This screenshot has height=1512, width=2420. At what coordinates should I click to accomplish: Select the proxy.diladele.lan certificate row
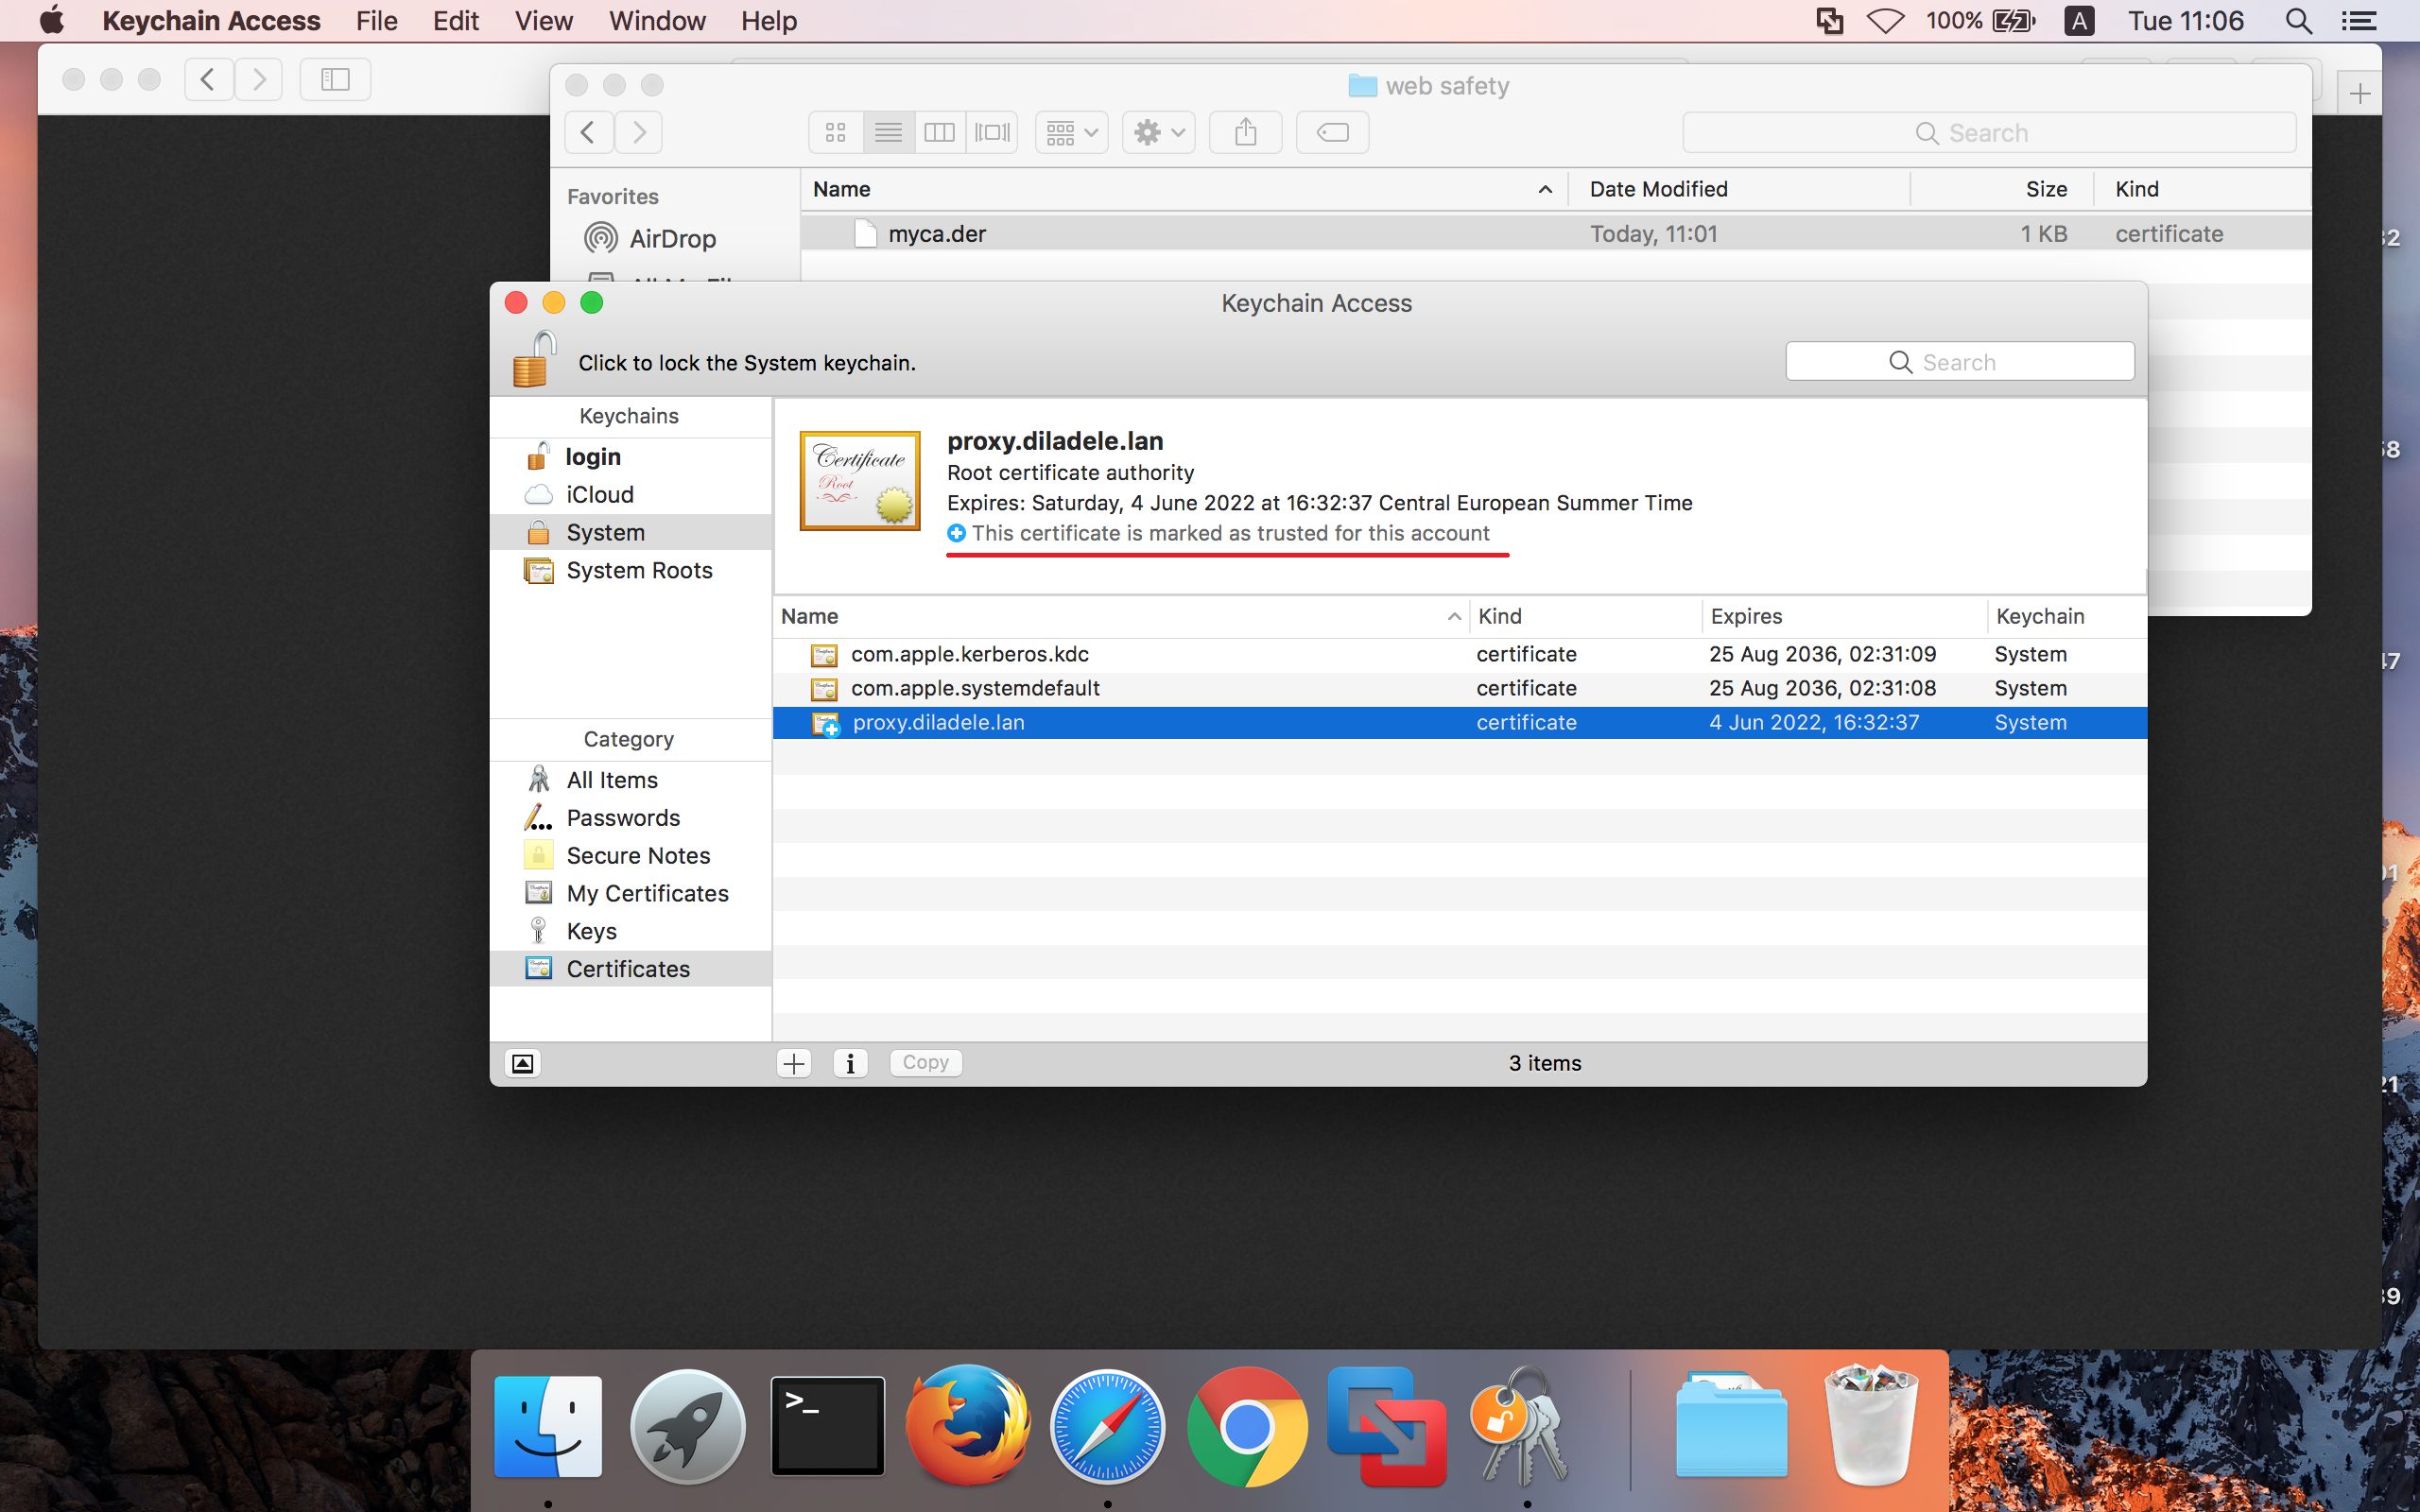(1459, 722)
